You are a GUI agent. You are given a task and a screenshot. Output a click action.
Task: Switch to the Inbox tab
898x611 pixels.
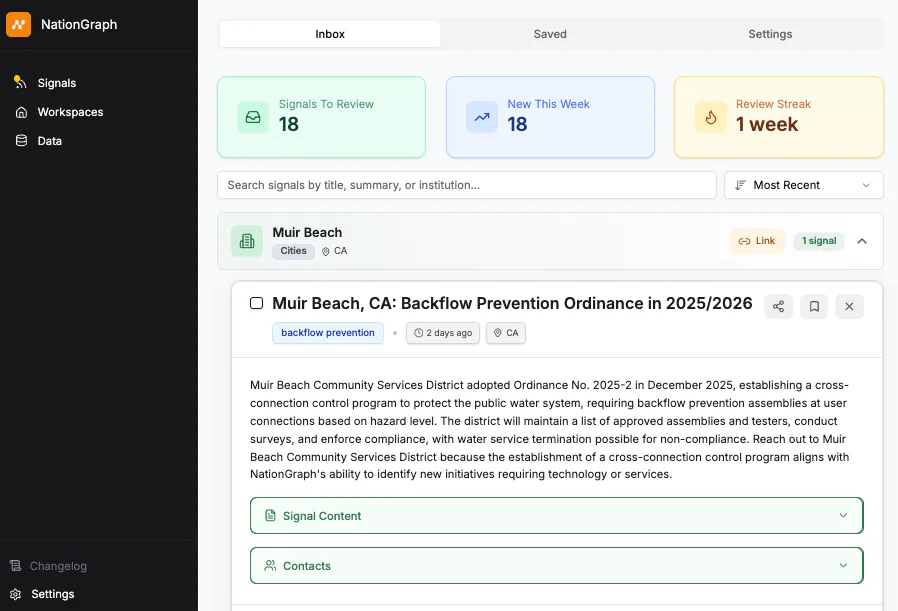[x=330, y=34]
